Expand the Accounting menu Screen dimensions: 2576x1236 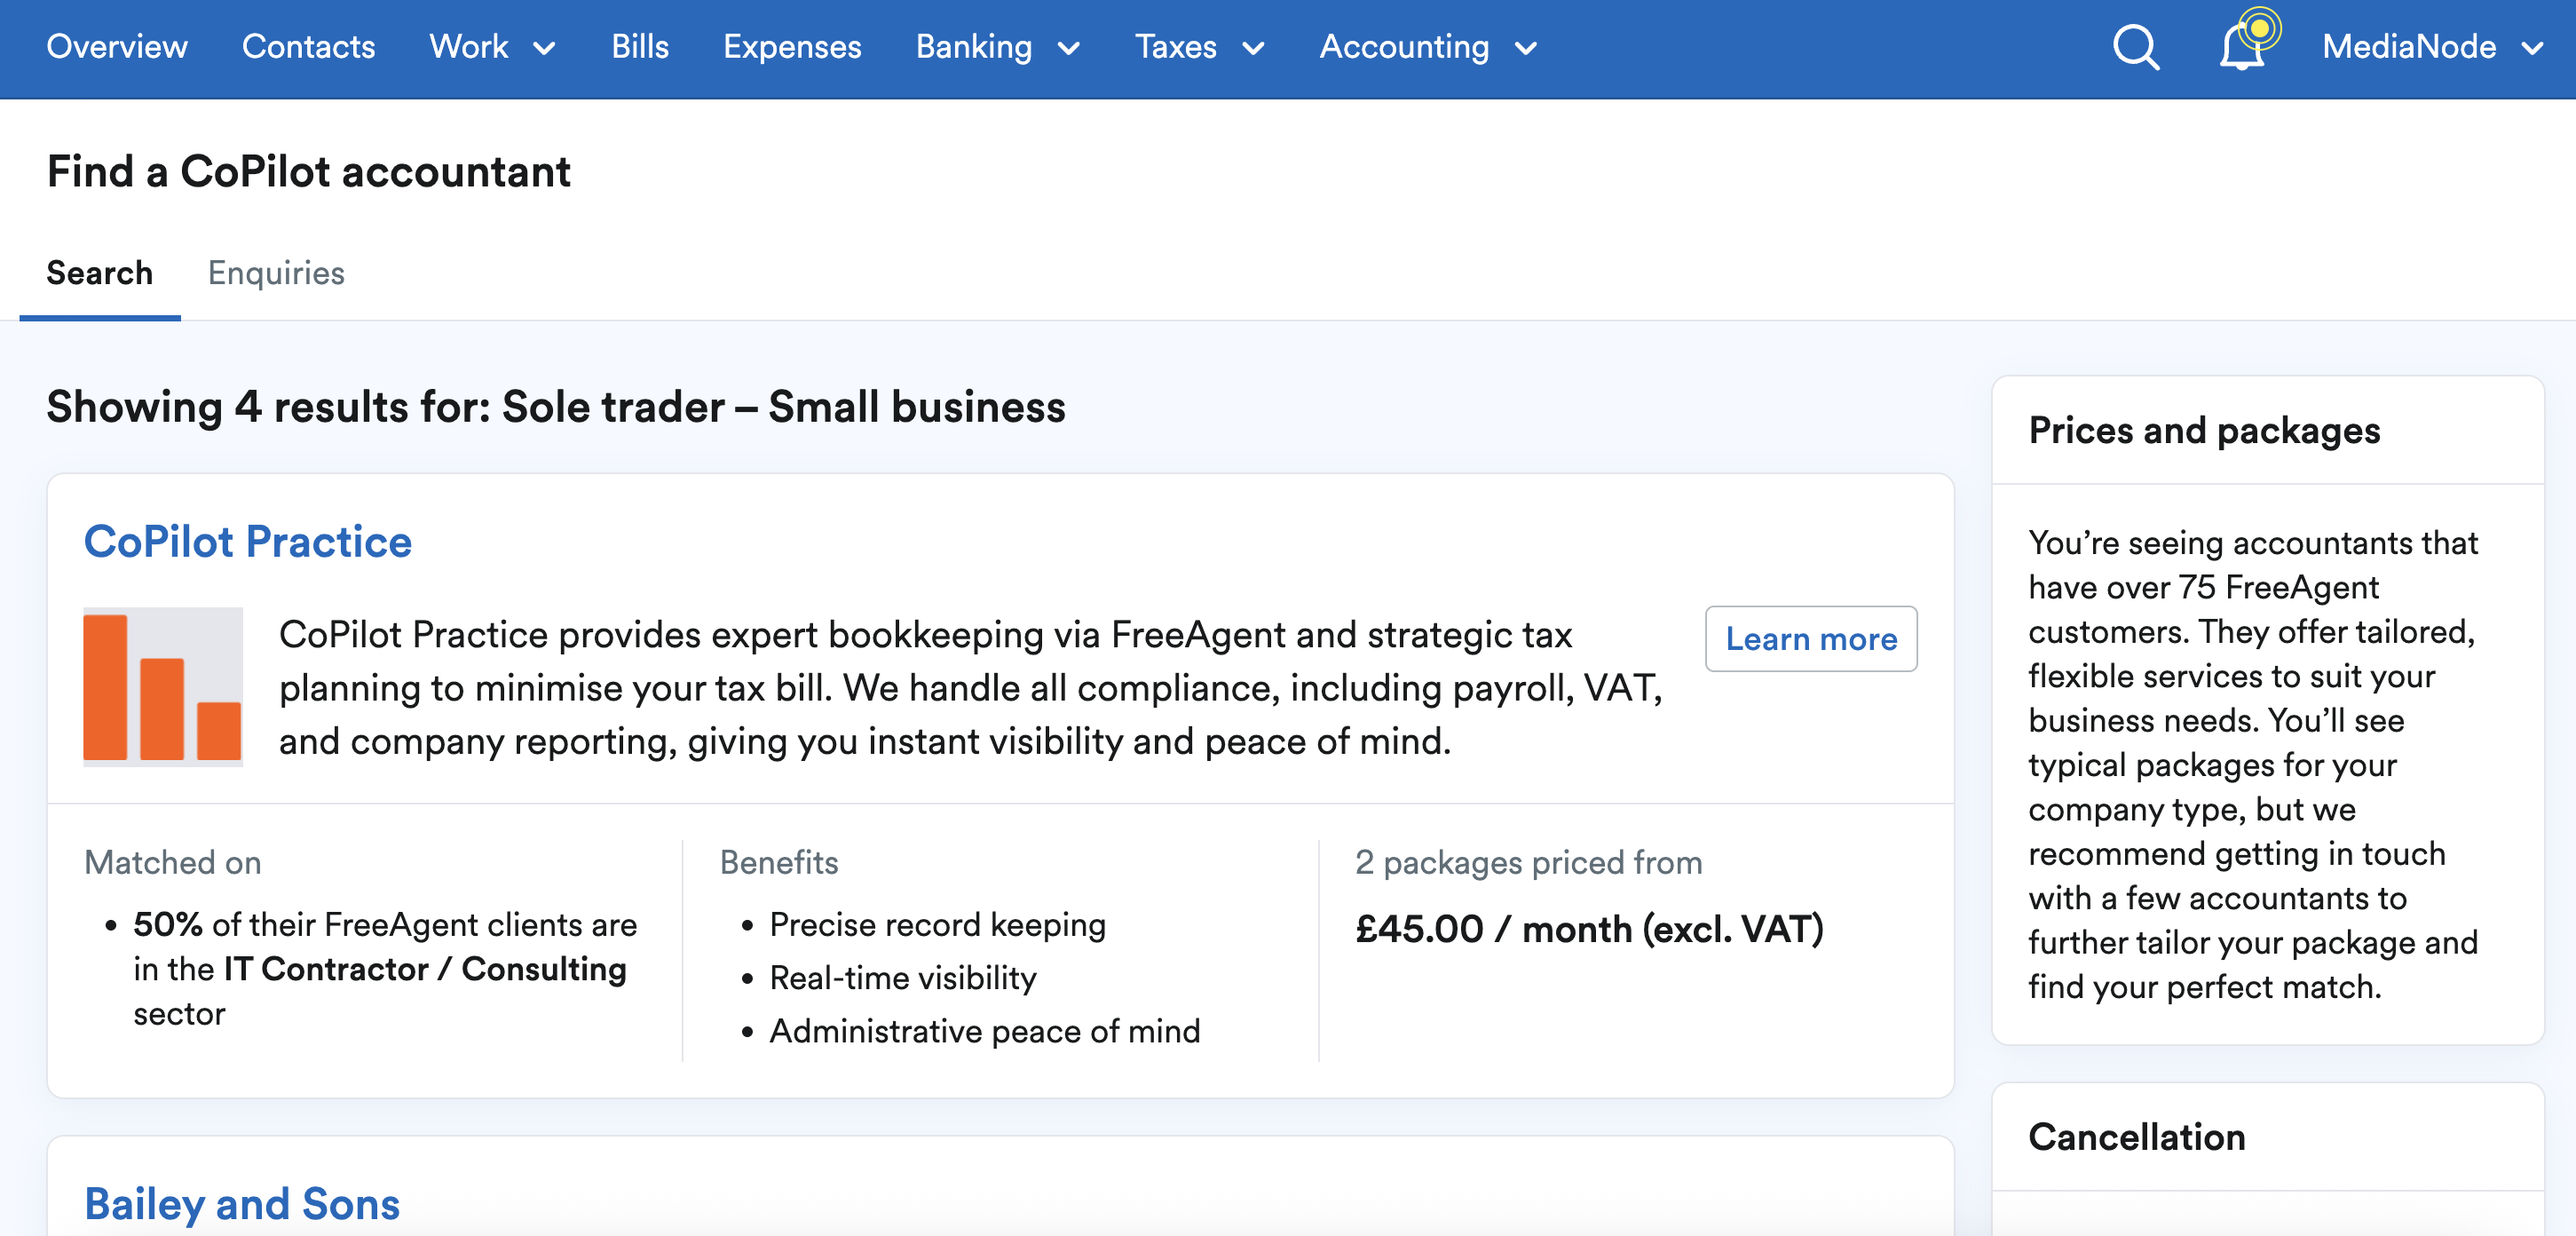[1427, 47]
